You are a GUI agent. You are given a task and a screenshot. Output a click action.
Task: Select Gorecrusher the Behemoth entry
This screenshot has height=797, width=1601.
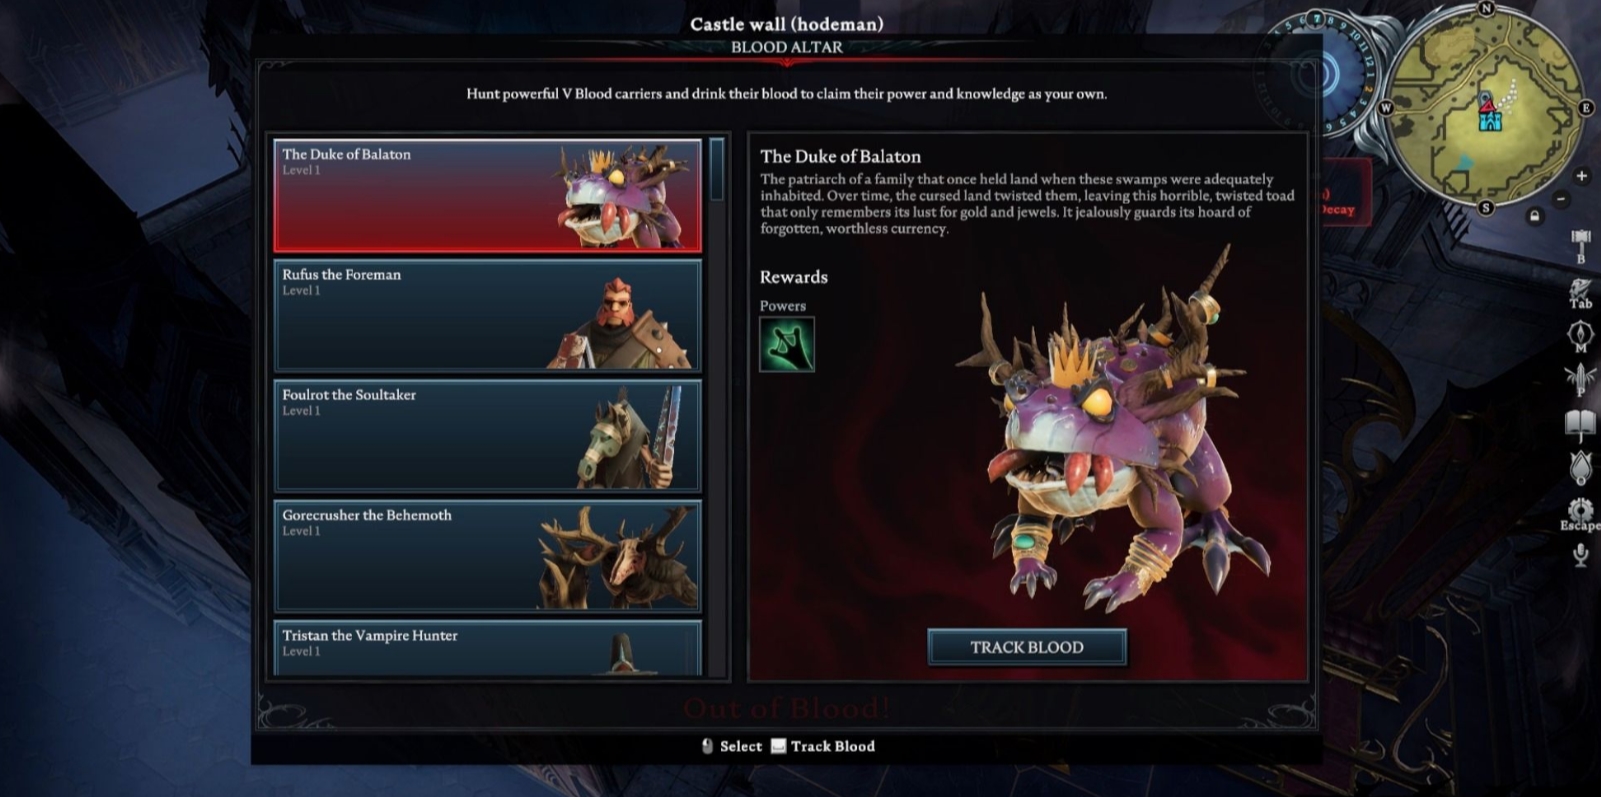click(487, 556)
